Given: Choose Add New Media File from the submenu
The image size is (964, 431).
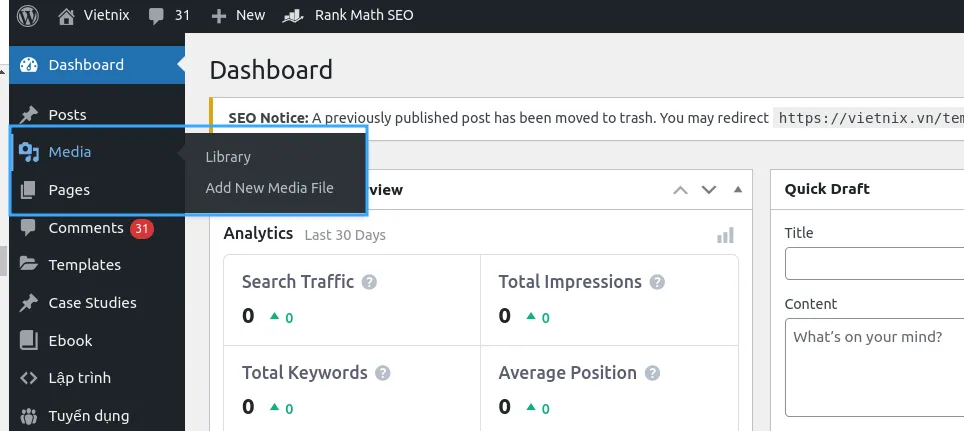Looking at the screenshot, I should (269, 188).
